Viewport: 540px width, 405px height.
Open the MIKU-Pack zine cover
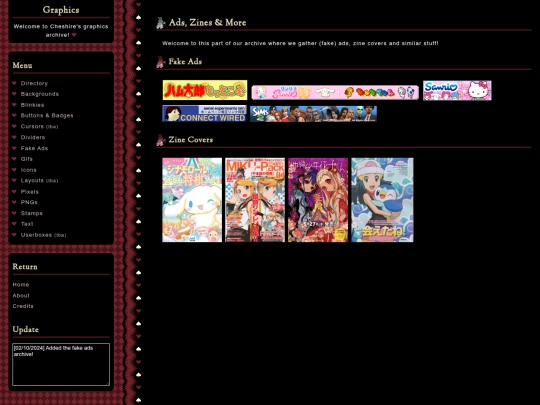click(255, 200)
